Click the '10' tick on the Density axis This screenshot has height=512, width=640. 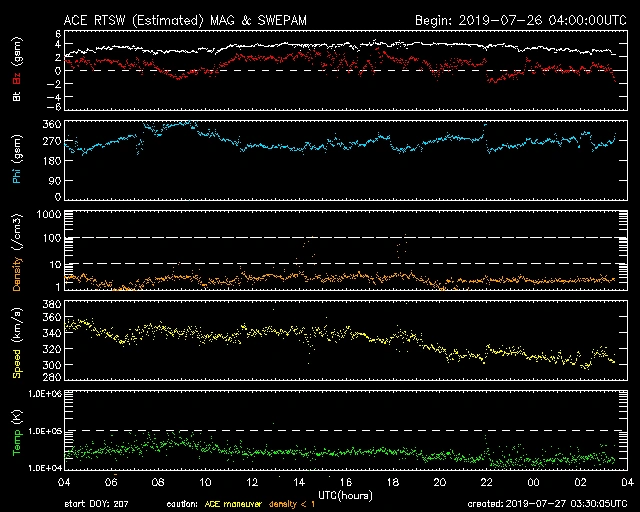(x=55, y=264)
